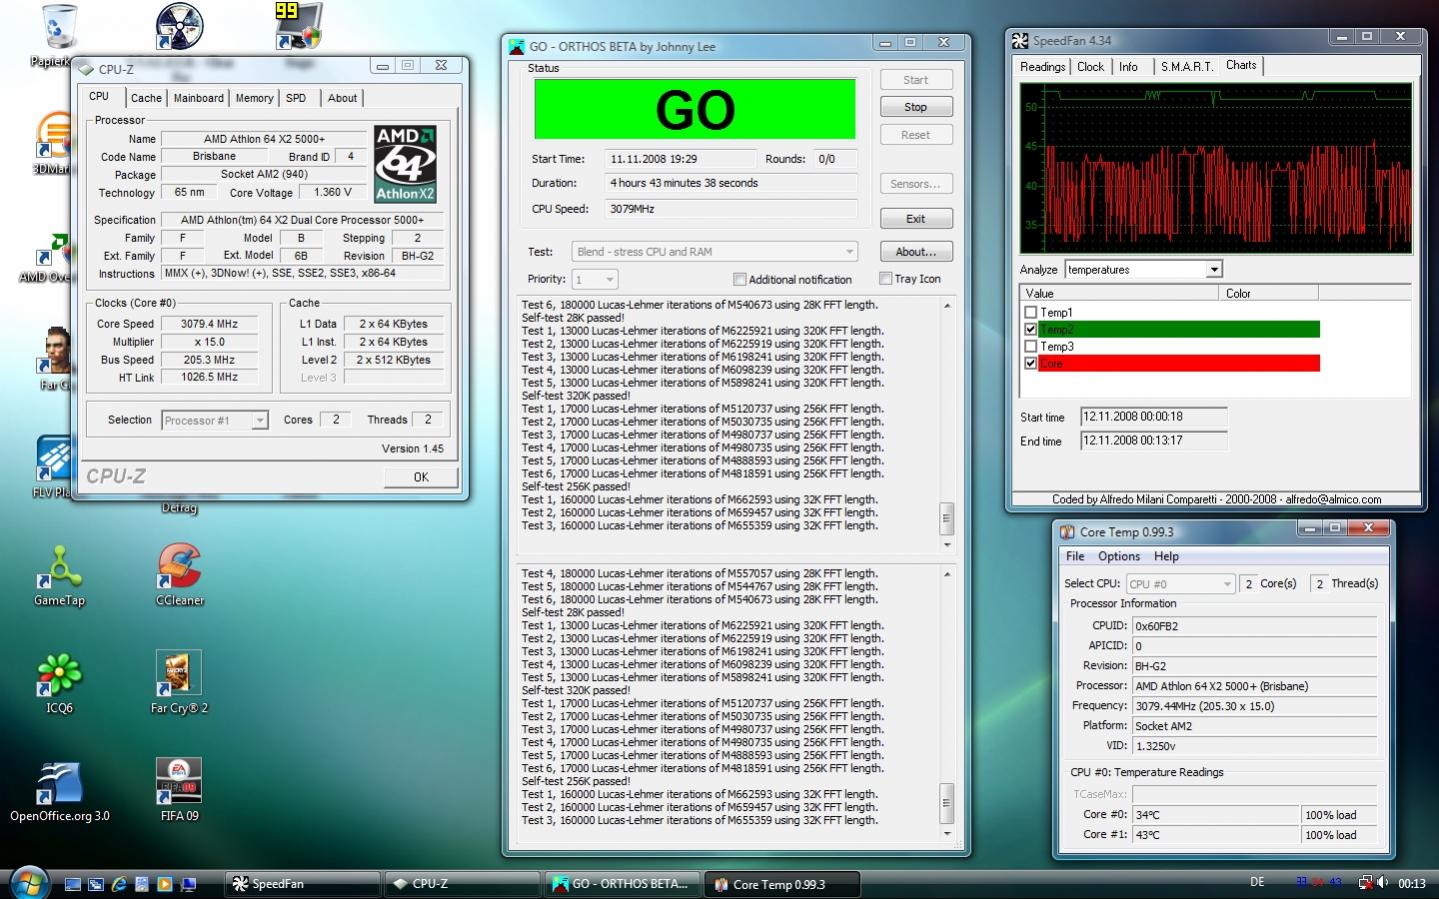Screen dimensions: 1439x899
Task: Open the GameTap desktop shortcut
Action: [x=59, y=566]
